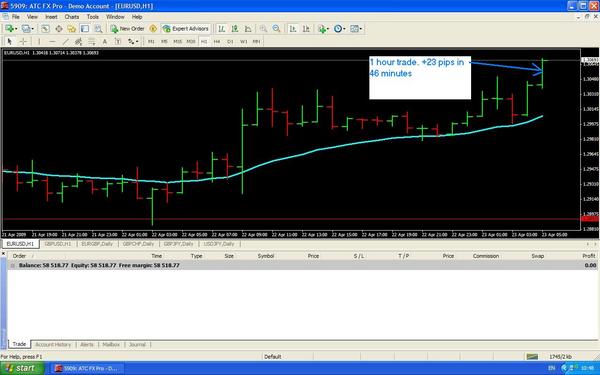Viewport: 600px width, 375px height.
Task: Open the Insert menu
Action: click(51, 17)
